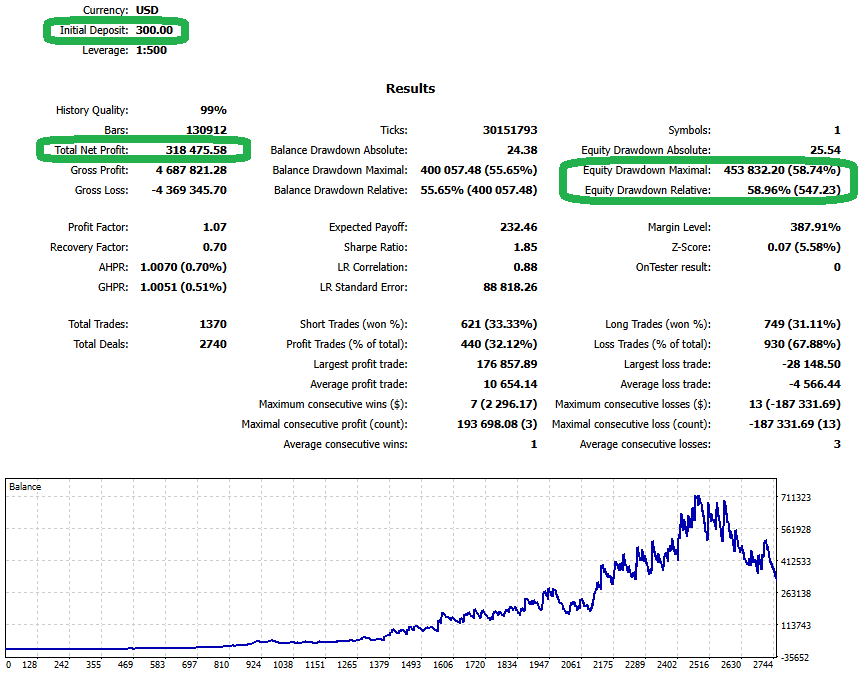This screenshot has width=863, height=675.
Task: Click the Profit Factor value 1.07
Action: pos(213,227)
